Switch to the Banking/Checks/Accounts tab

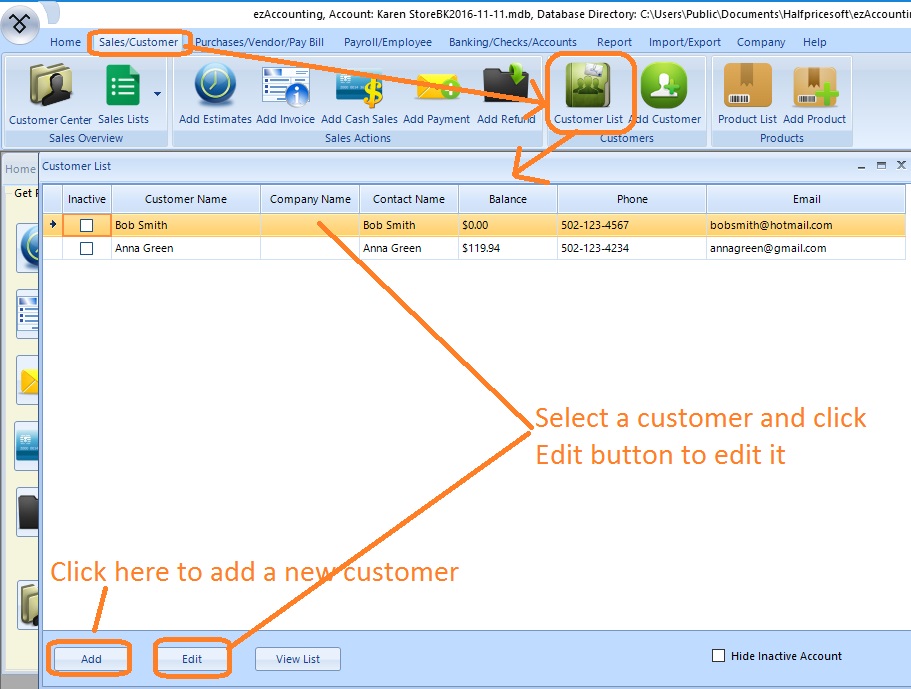tap(512, 42)
